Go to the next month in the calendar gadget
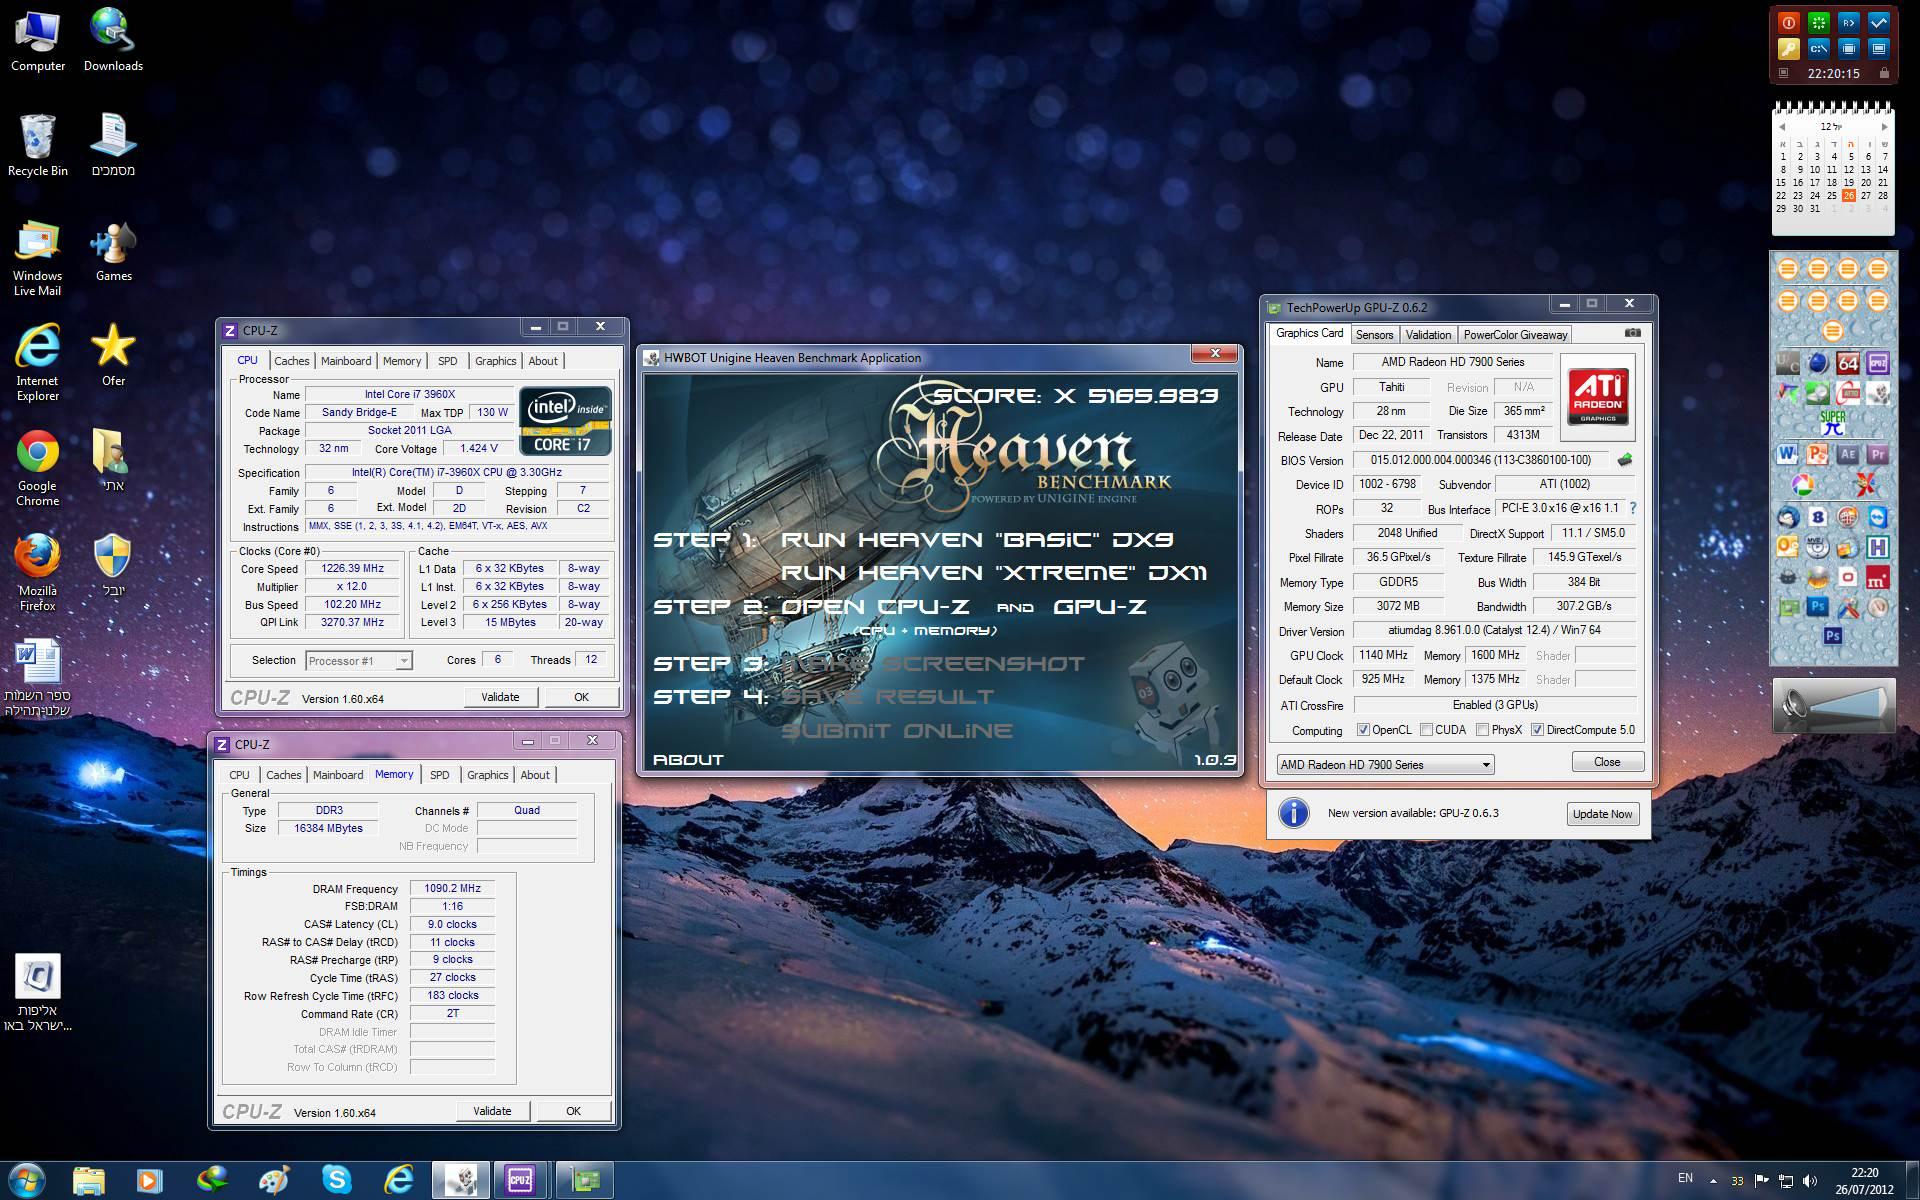 pyautogui.click(x=1884, y=127)
